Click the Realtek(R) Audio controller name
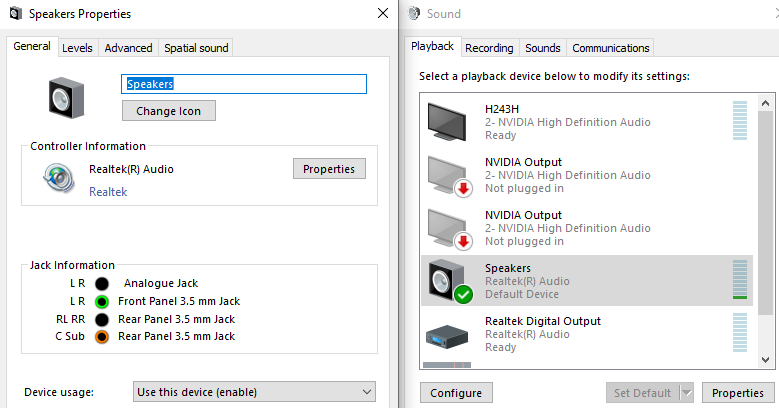 point(131,169)
